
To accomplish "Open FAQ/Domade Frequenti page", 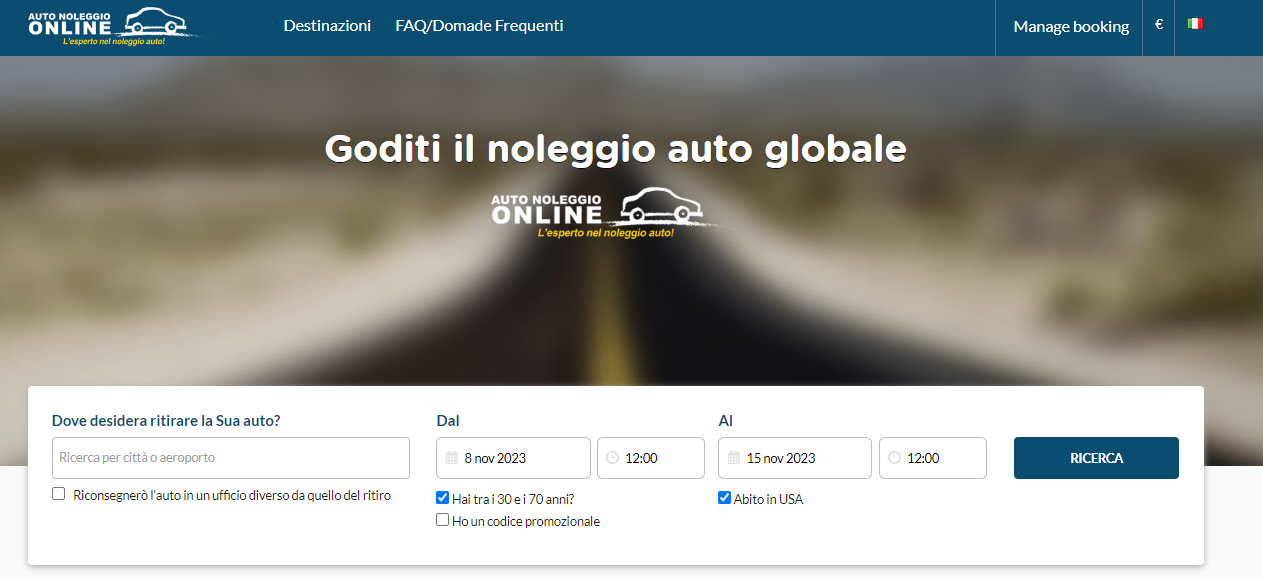I will (x=479, y=26).
